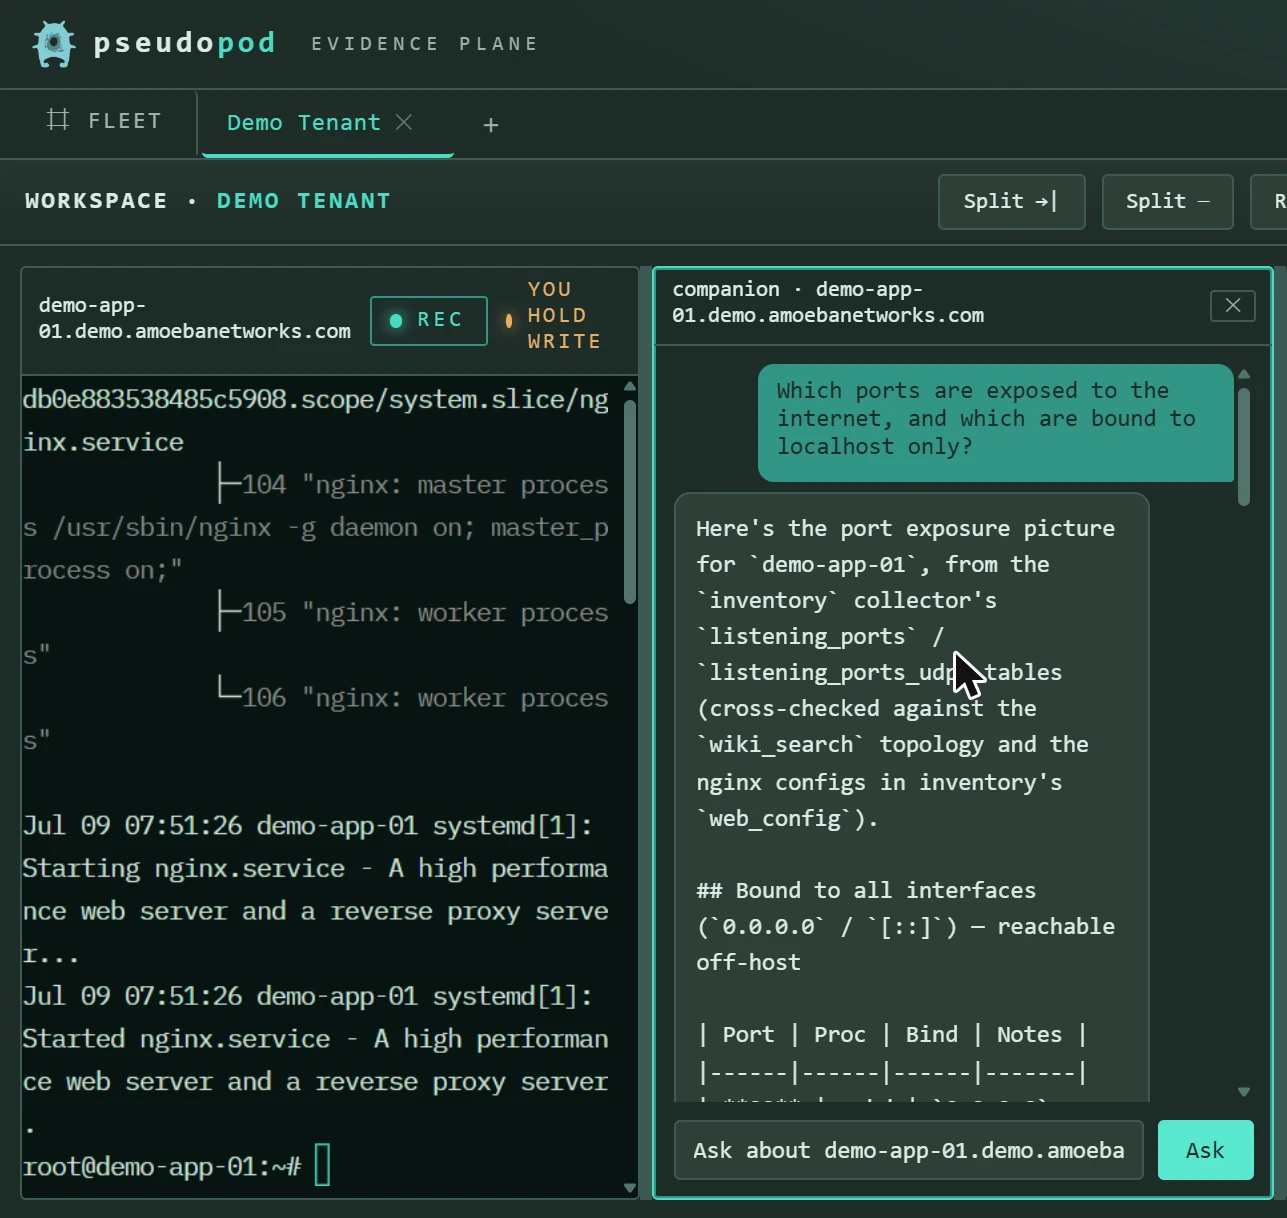Click the Split right button
1287x1218 pixels.
click(x=1012, y=202)
